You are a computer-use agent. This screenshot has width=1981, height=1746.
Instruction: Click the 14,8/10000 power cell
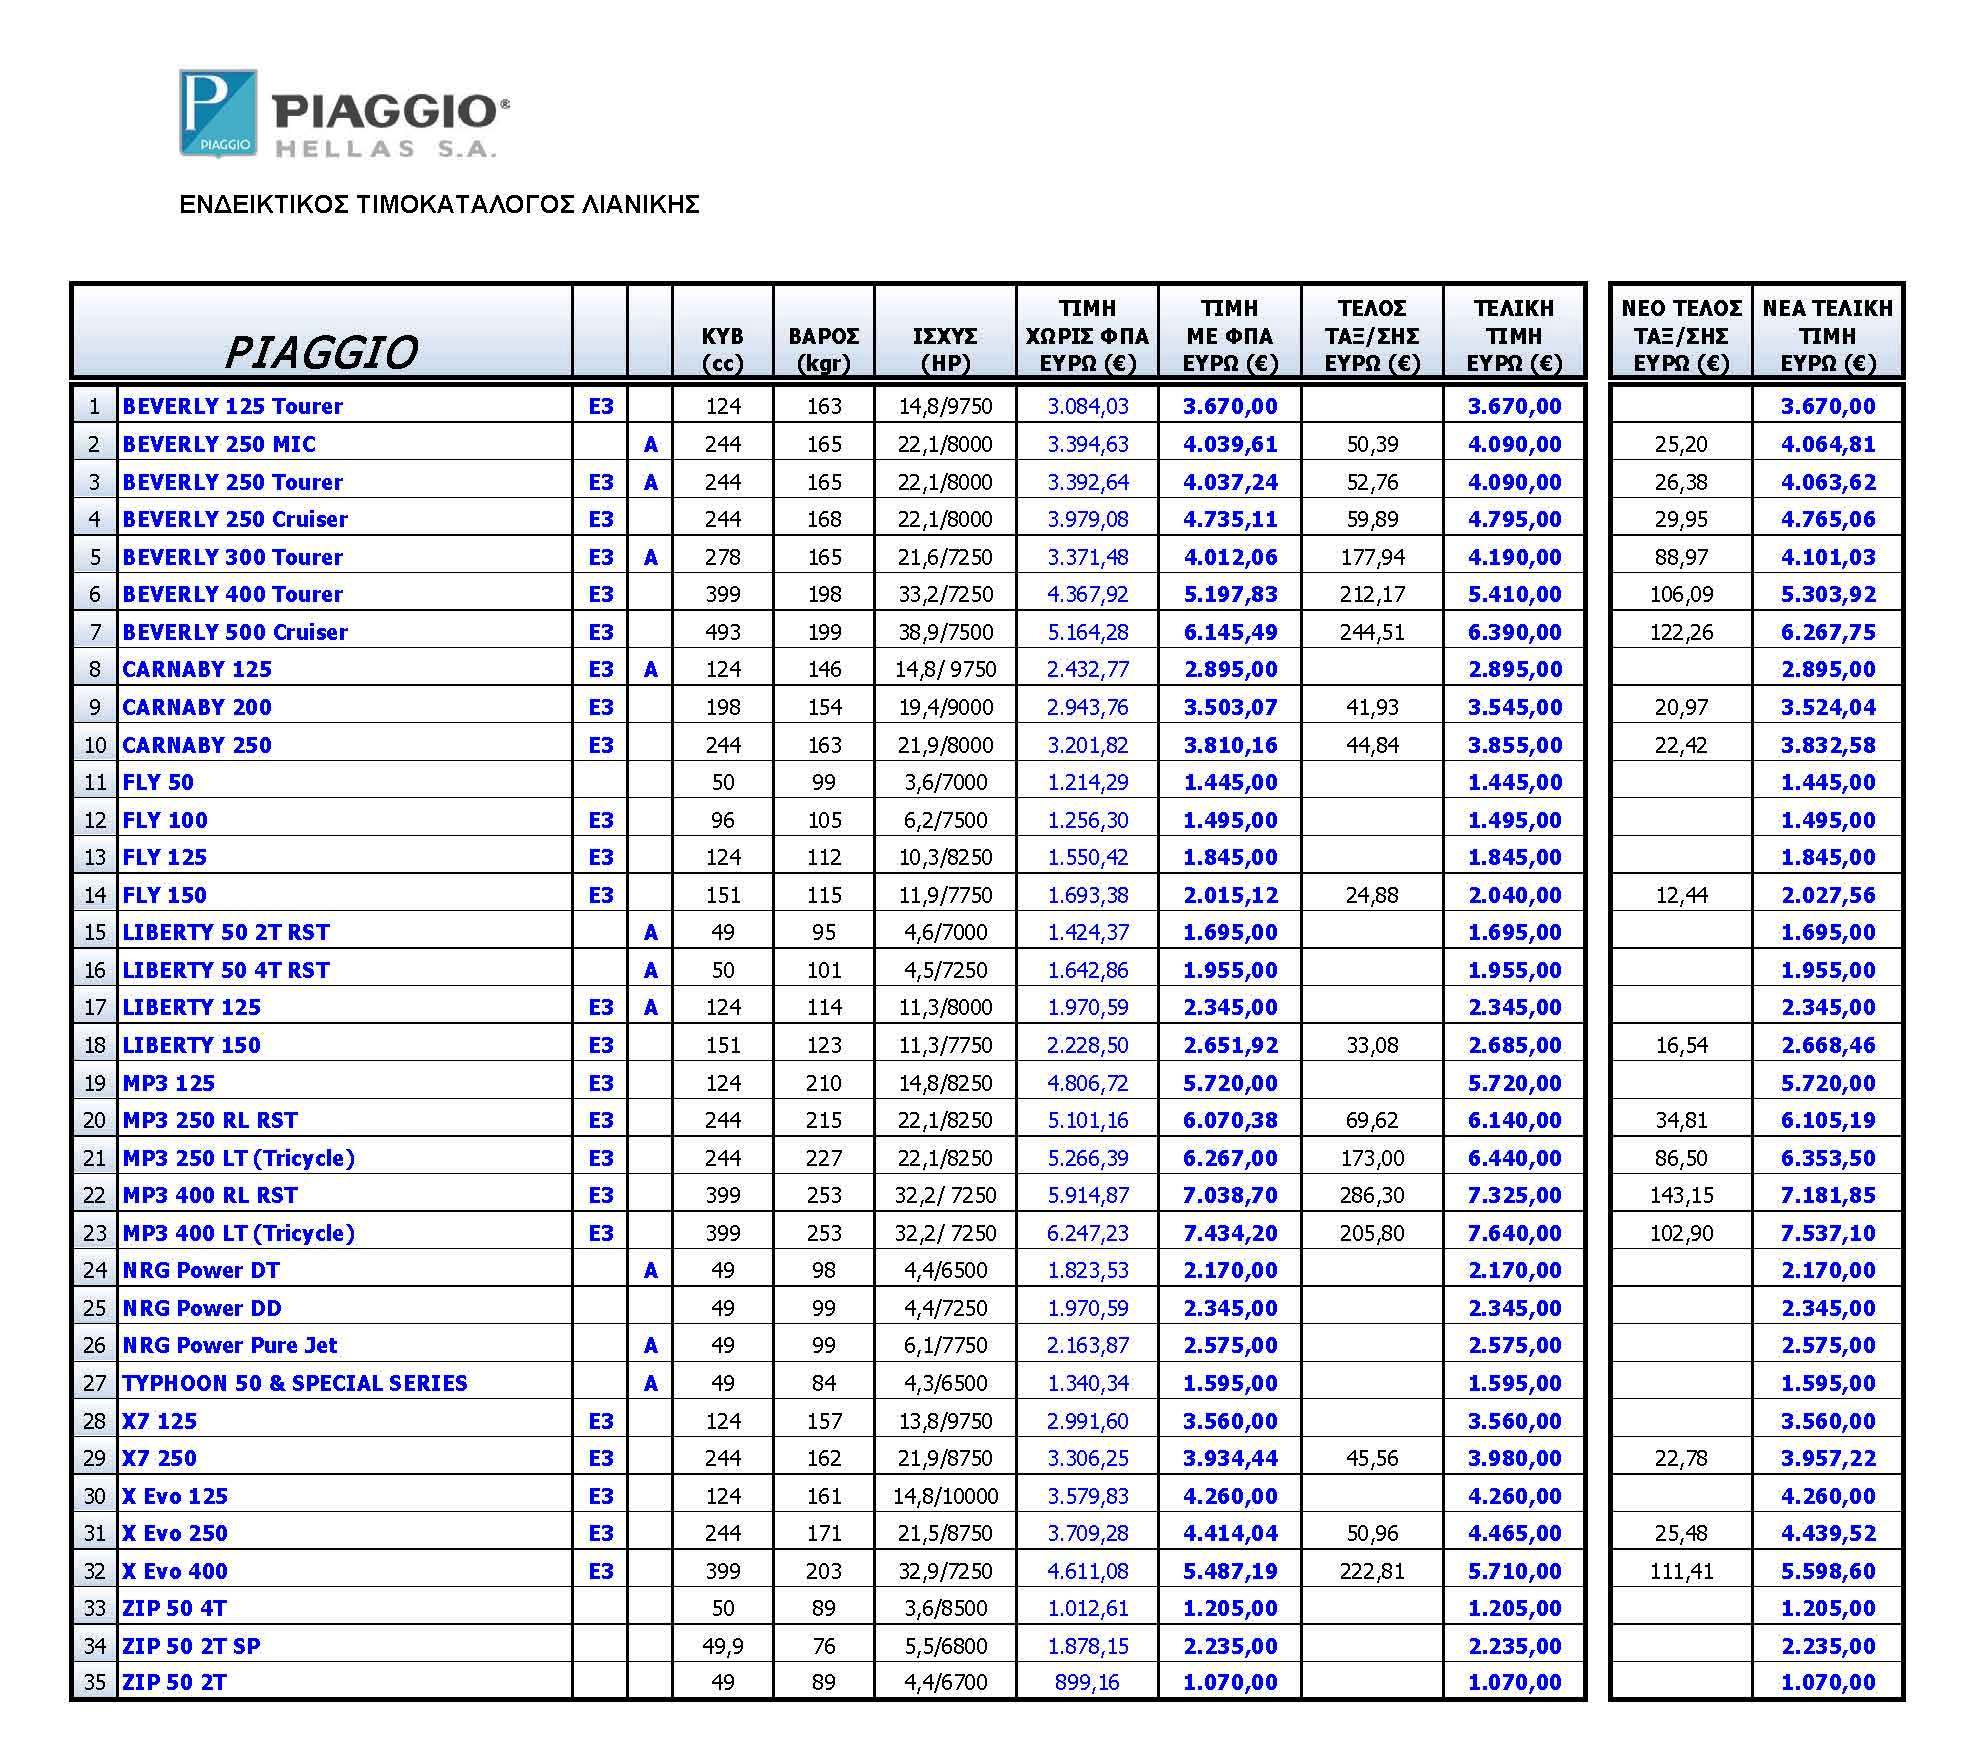945,1496
